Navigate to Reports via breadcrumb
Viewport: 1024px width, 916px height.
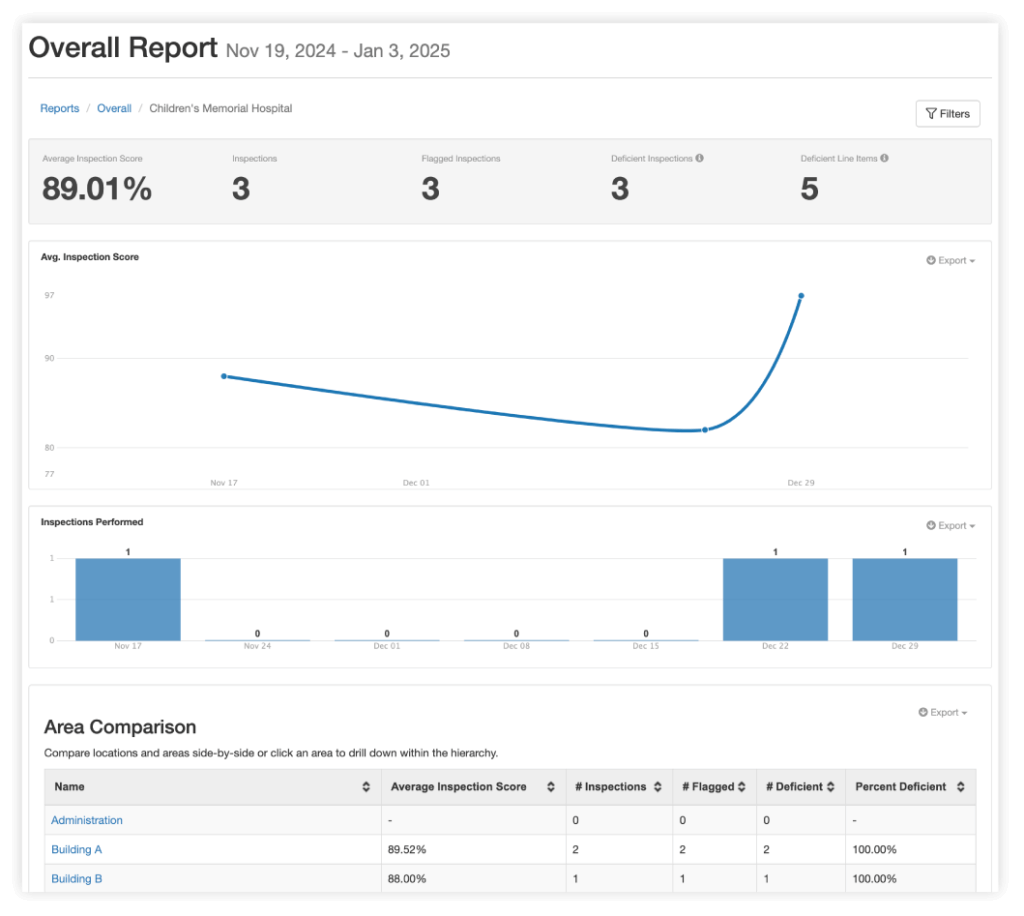(59, 108)
